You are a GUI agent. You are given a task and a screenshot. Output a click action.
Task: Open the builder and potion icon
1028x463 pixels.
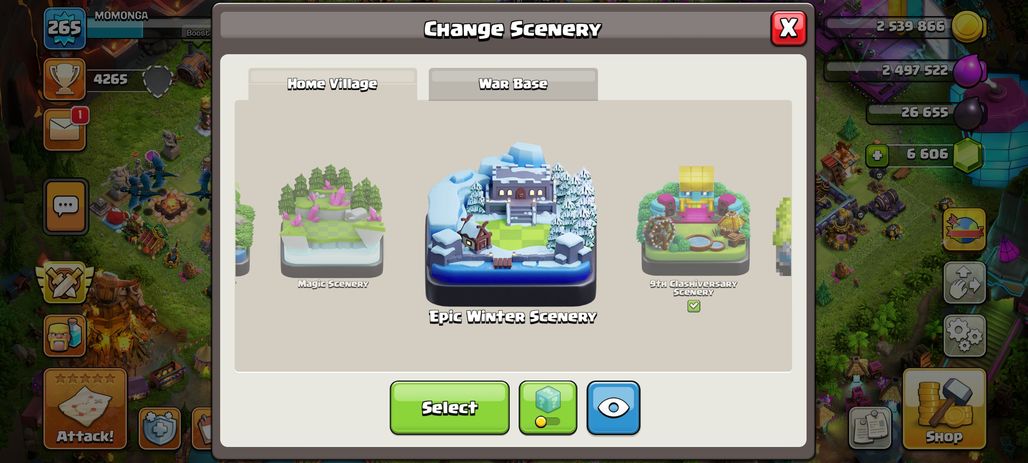pos(66,335)
